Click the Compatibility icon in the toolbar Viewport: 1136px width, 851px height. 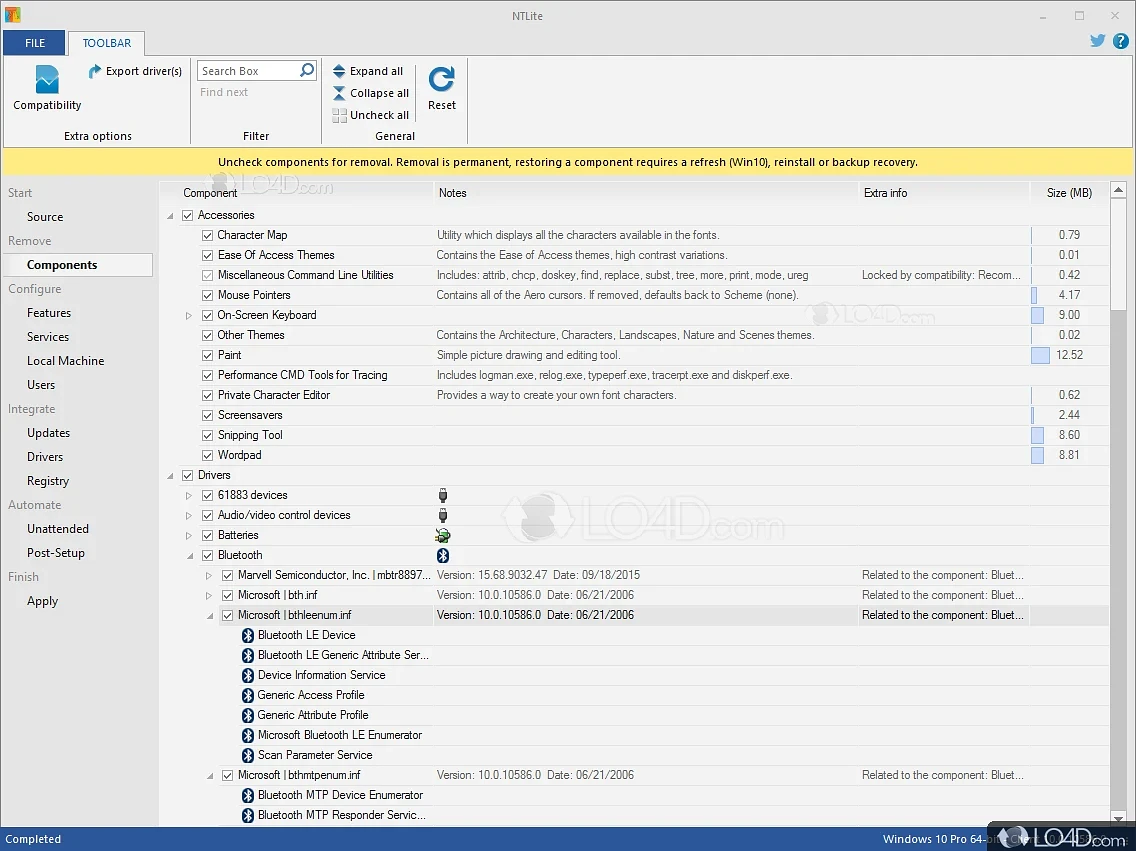click(47, 80)
